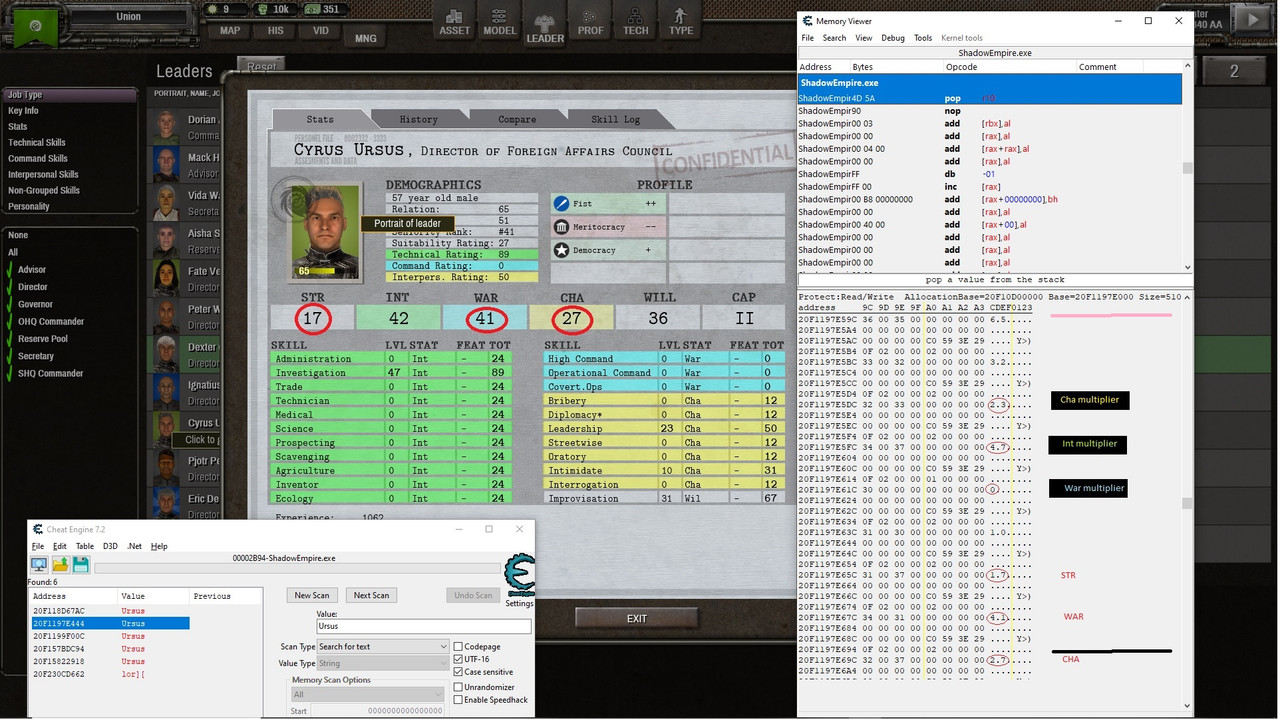Click the MNG button
The image size is (1280, 720).
[x=366, y=38]
